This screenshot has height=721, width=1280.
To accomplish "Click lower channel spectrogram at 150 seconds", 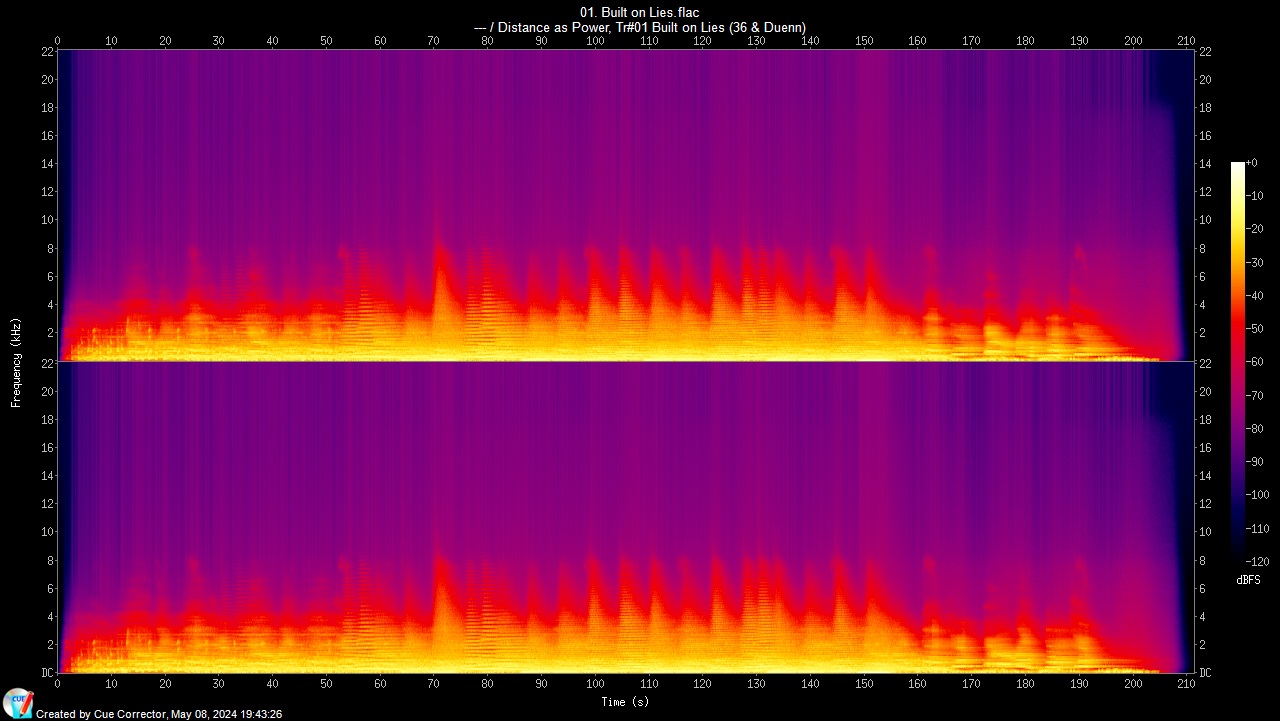I will pos(864,600).
